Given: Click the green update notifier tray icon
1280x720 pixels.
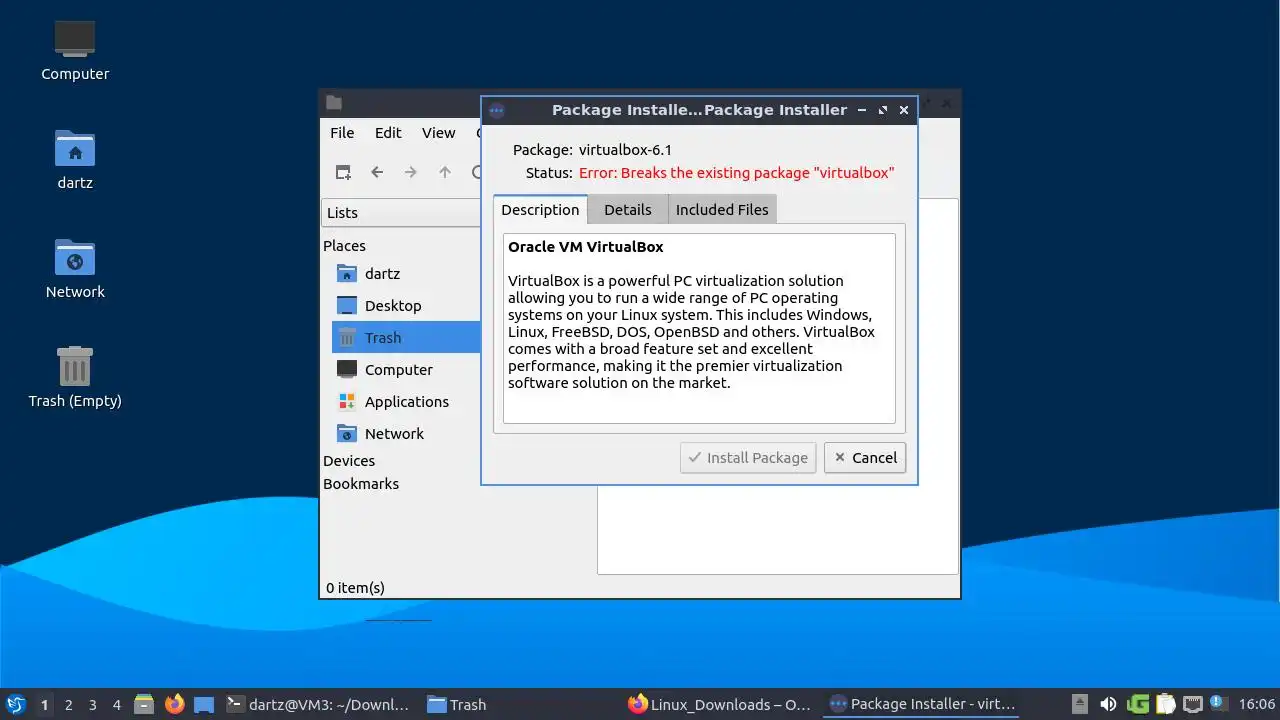Looking at the screenshot, I should click(x=1138, y=704).
